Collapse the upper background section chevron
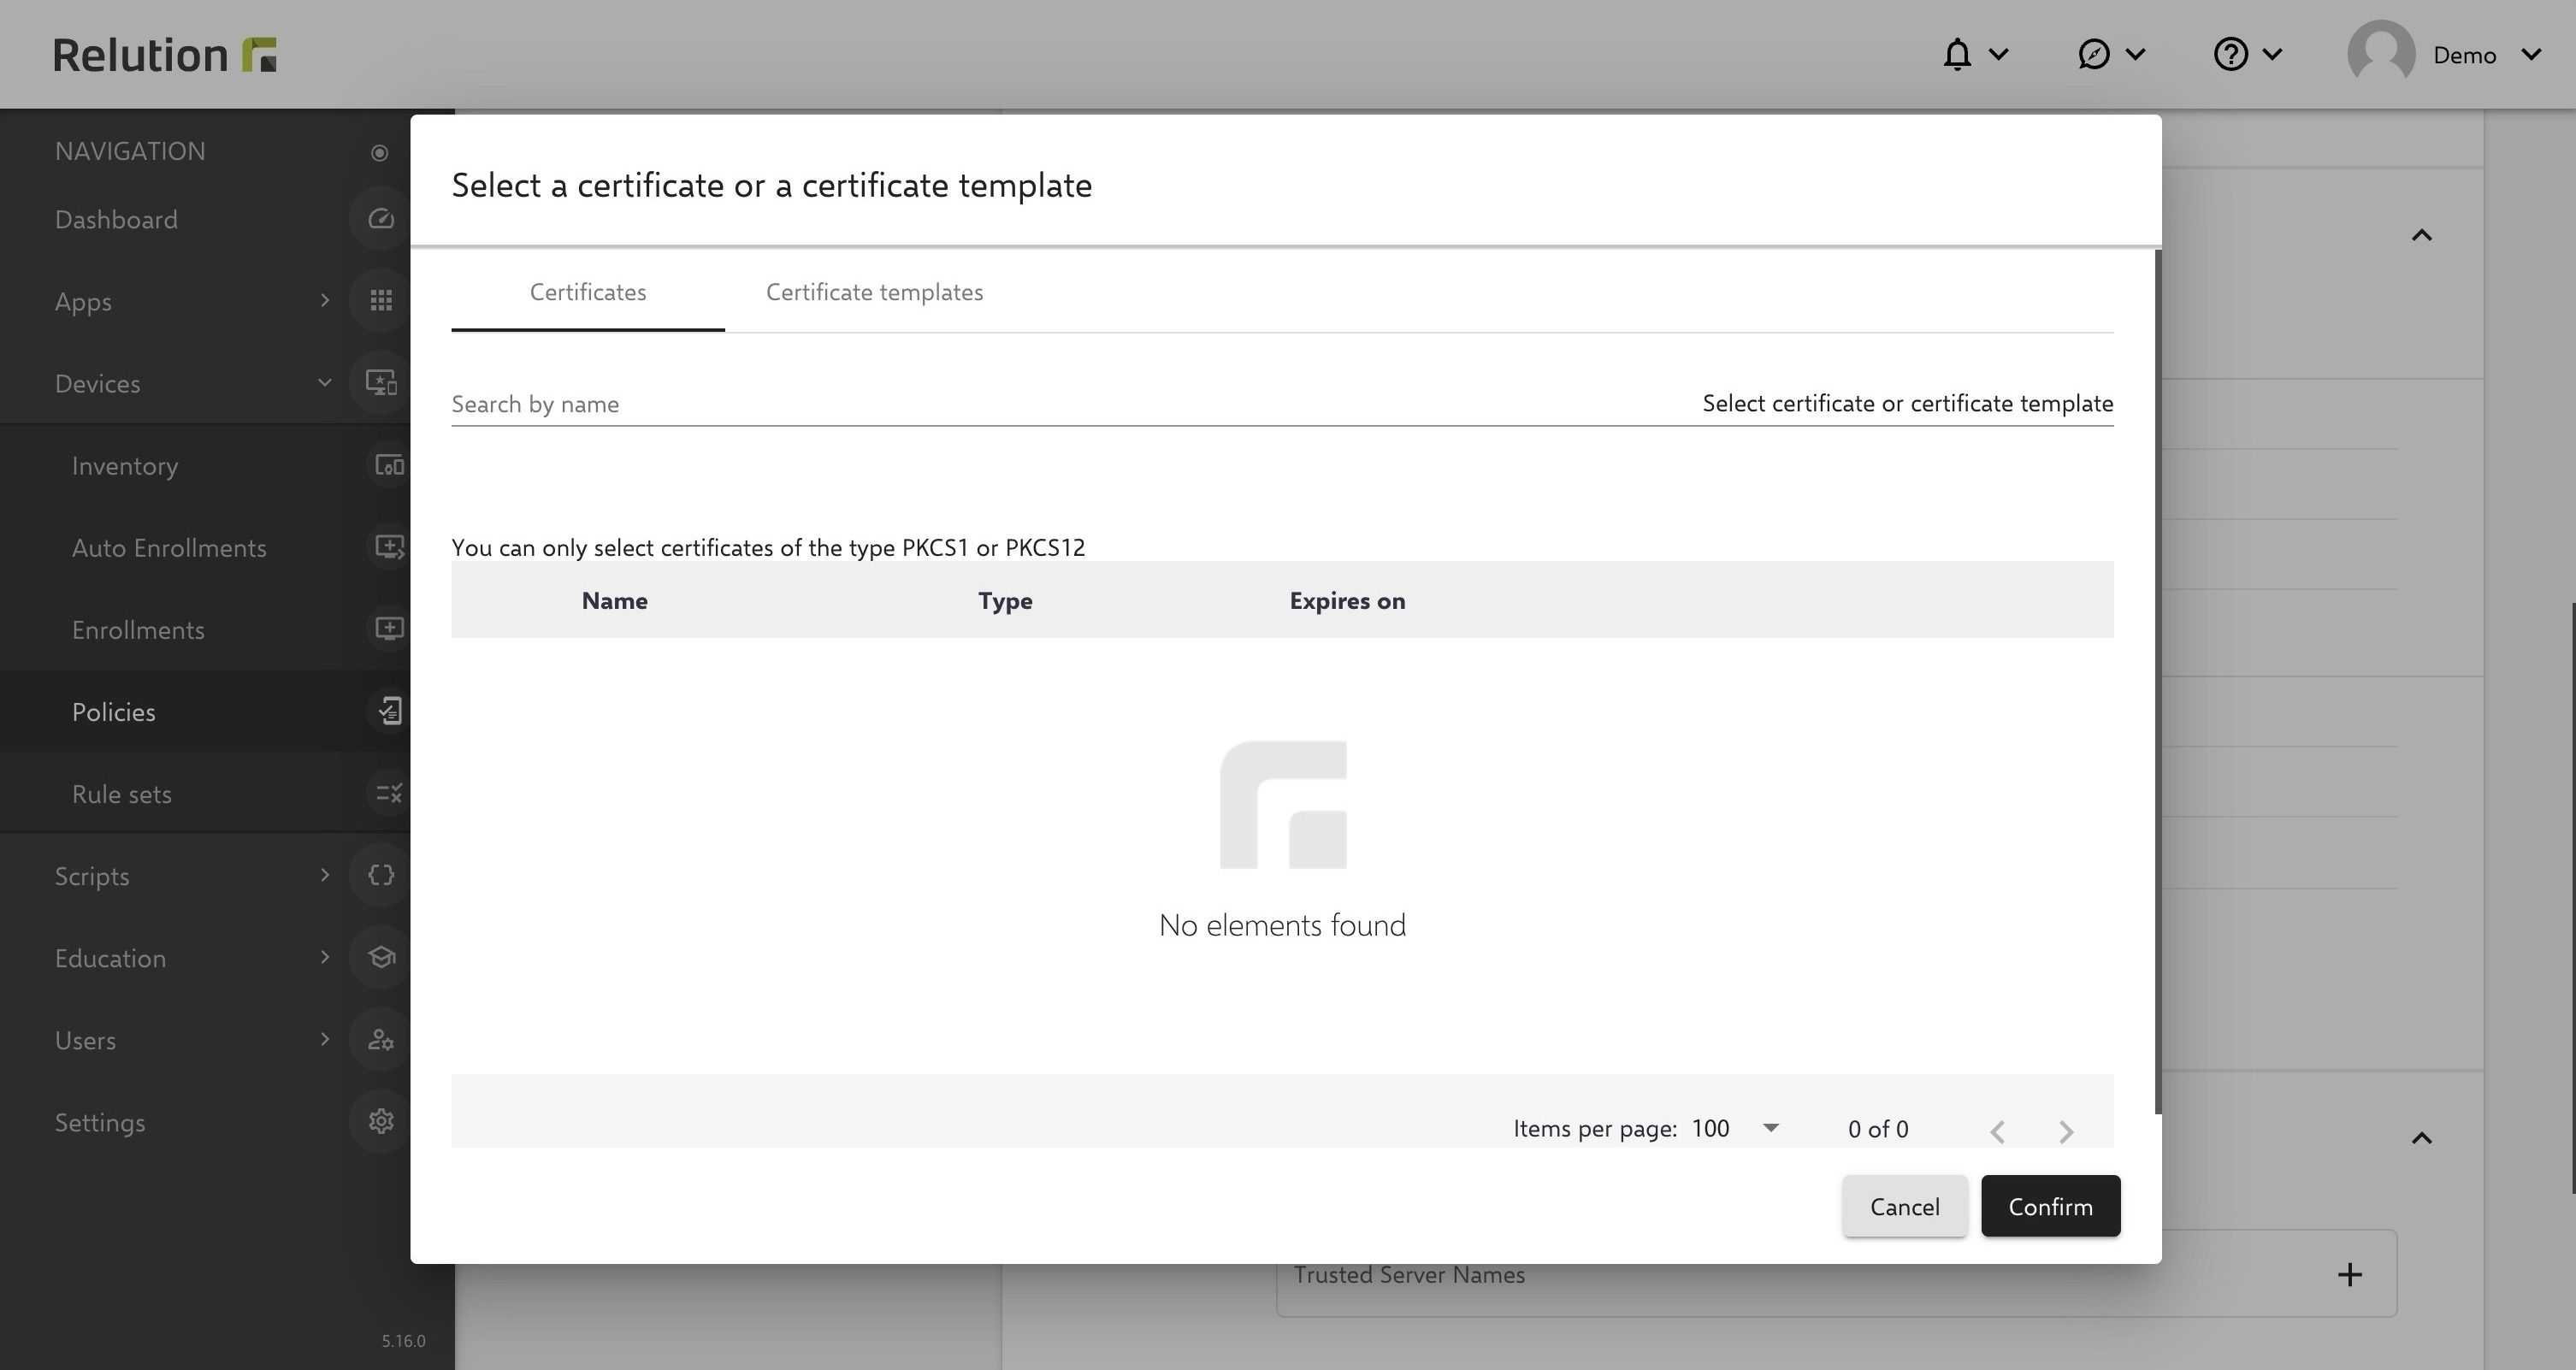The width and height of the screenshot is (2576, 1370). tap(2421, 235)
